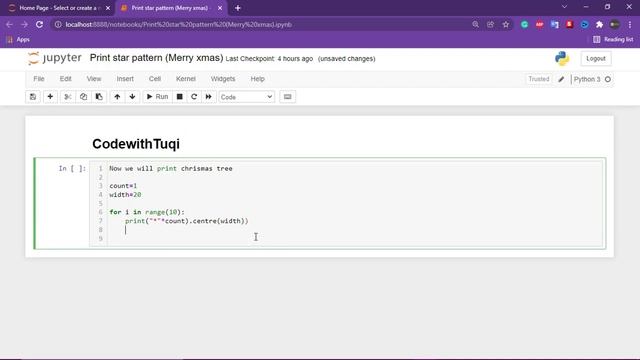Image resolution: width=640 pixels, height=360 pixels.
Task: Cut selected cells with the scissors icon
Action: pyautogui.click(x=68, y=97)
